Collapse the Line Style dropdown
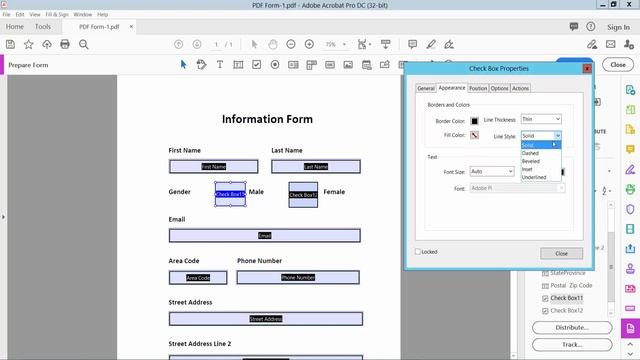This screenshot has height=360, width=640. click(558, 136)
